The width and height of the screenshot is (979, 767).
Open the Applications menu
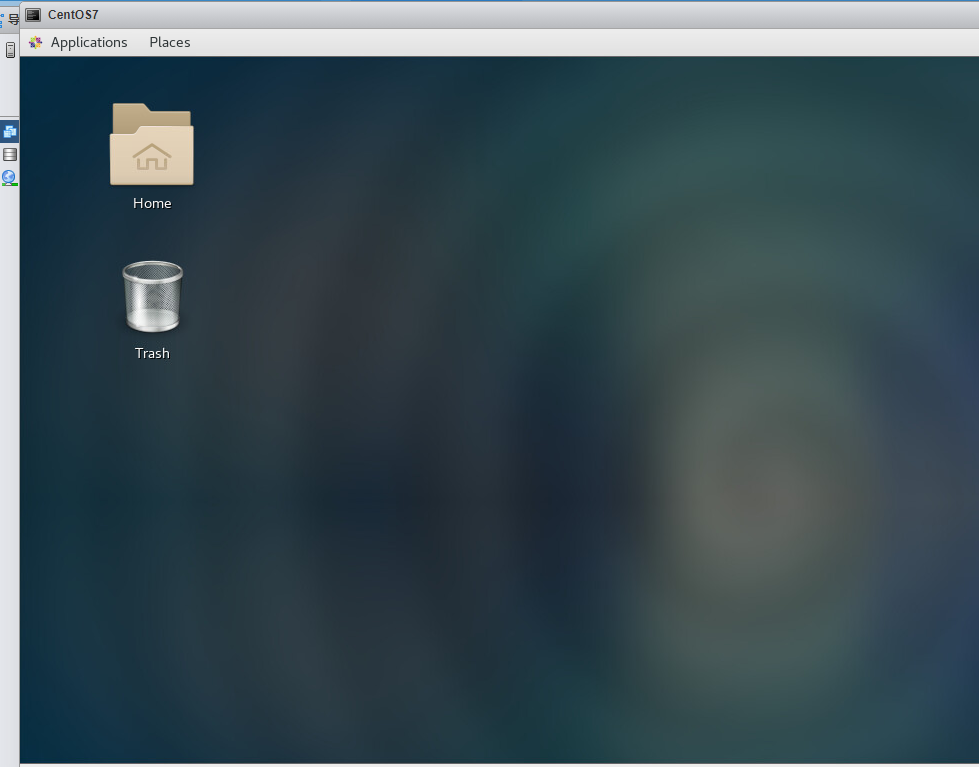[89, 42]
